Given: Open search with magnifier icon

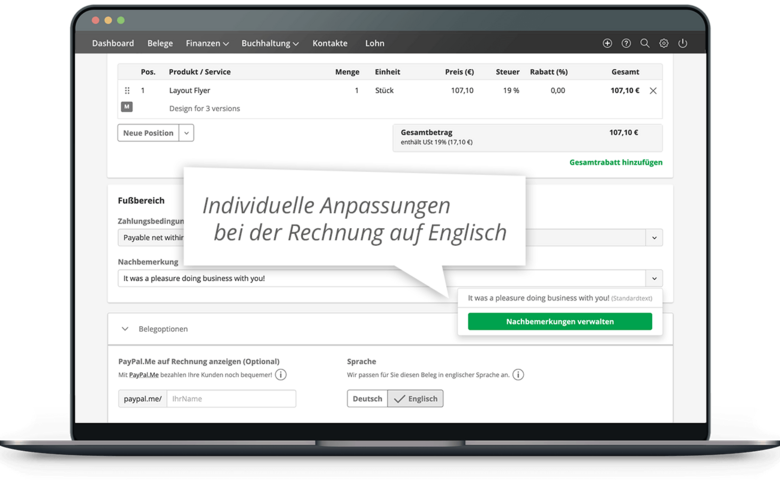Looking at the screenshot, I should click(x=645, y=44).
